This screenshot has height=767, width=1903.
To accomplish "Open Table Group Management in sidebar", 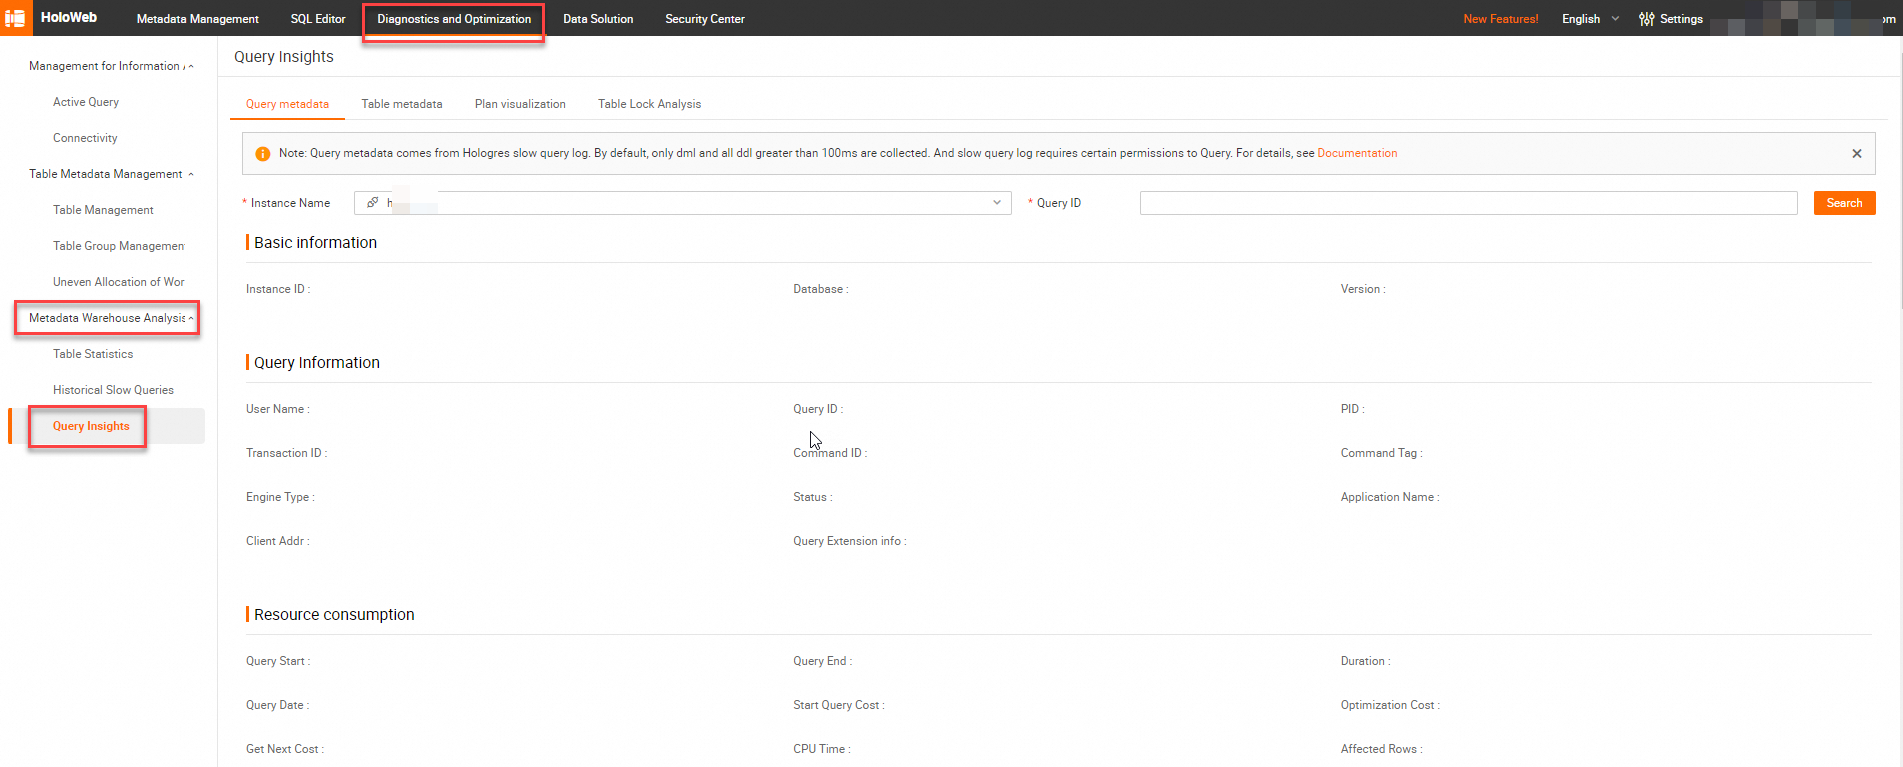I will pyautogui.click(x=118, y=246).
